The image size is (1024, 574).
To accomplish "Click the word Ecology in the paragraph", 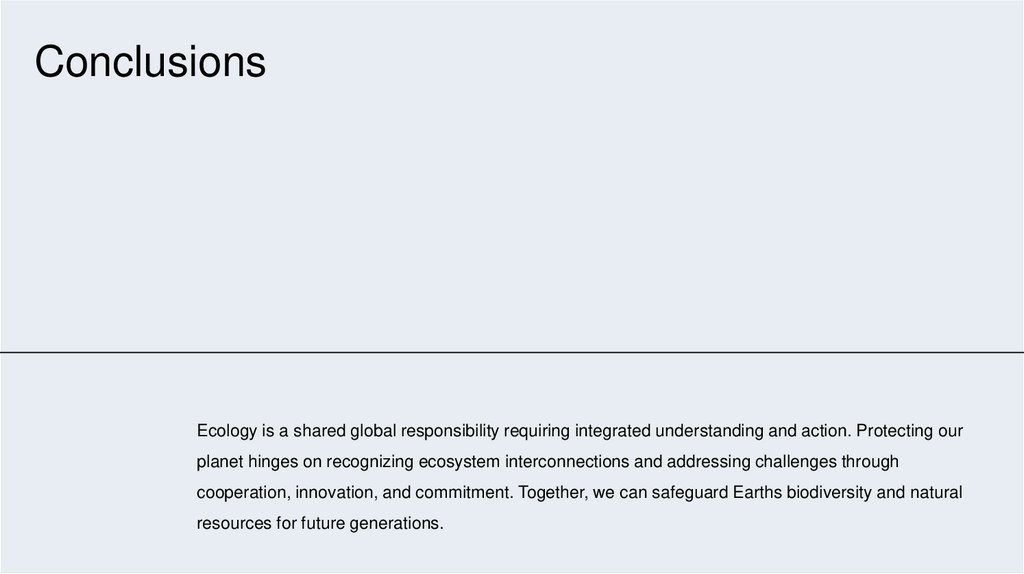I will click(x=227, y=431).
